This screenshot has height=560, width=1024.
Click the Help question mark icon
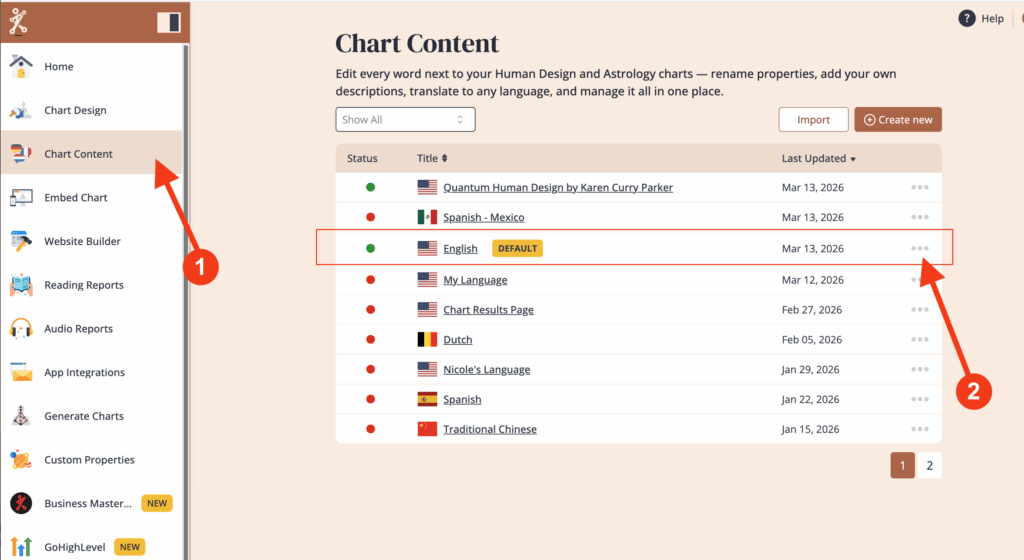tap(966, 18)
